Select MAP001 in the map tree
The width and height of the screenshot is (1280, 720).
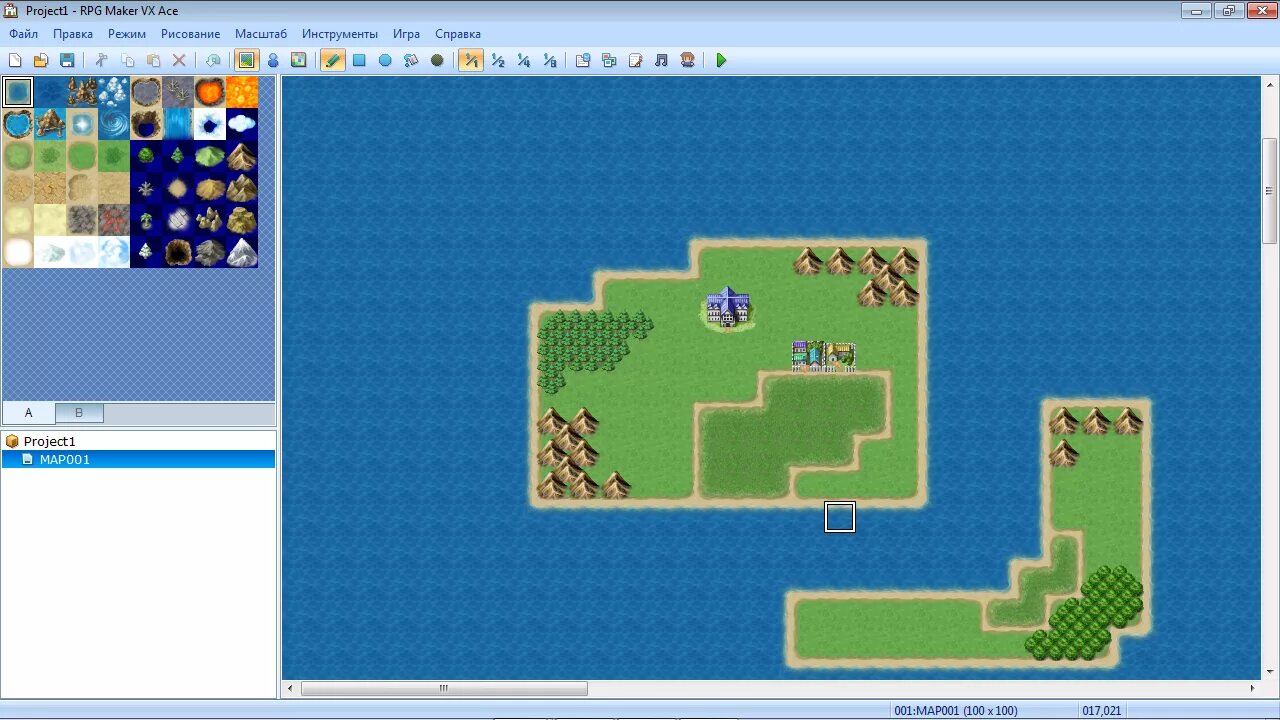tap(64, 460)
